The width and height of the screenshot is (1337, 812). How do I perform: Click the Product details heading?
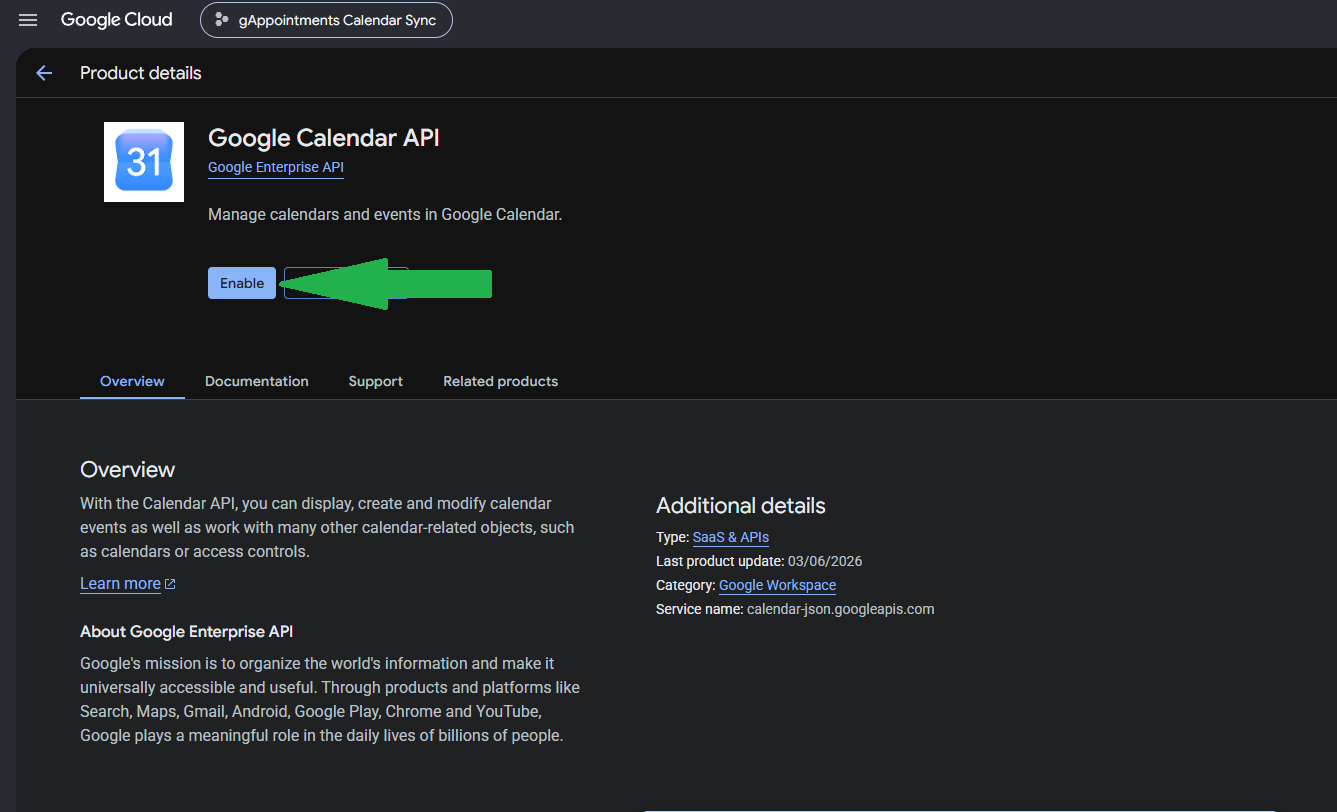[141, 73]
